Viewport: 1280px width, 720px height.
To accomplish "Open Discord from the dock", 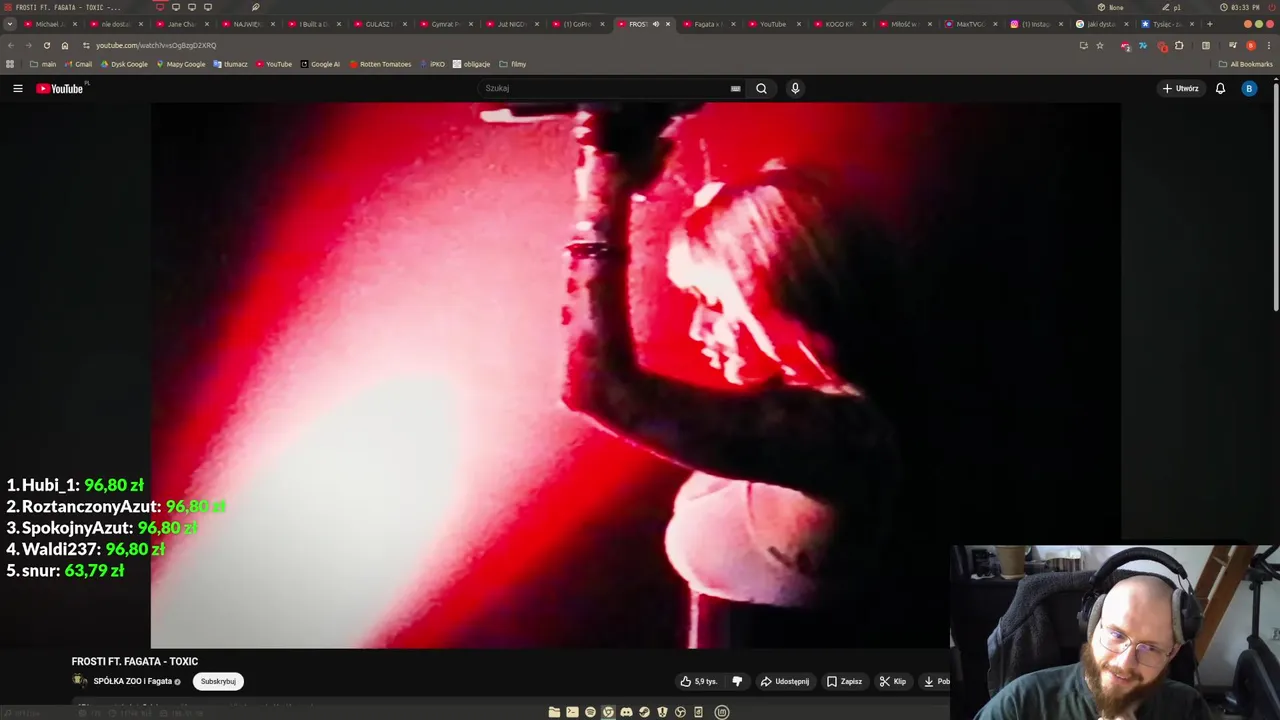I will [x=626, y=712].
